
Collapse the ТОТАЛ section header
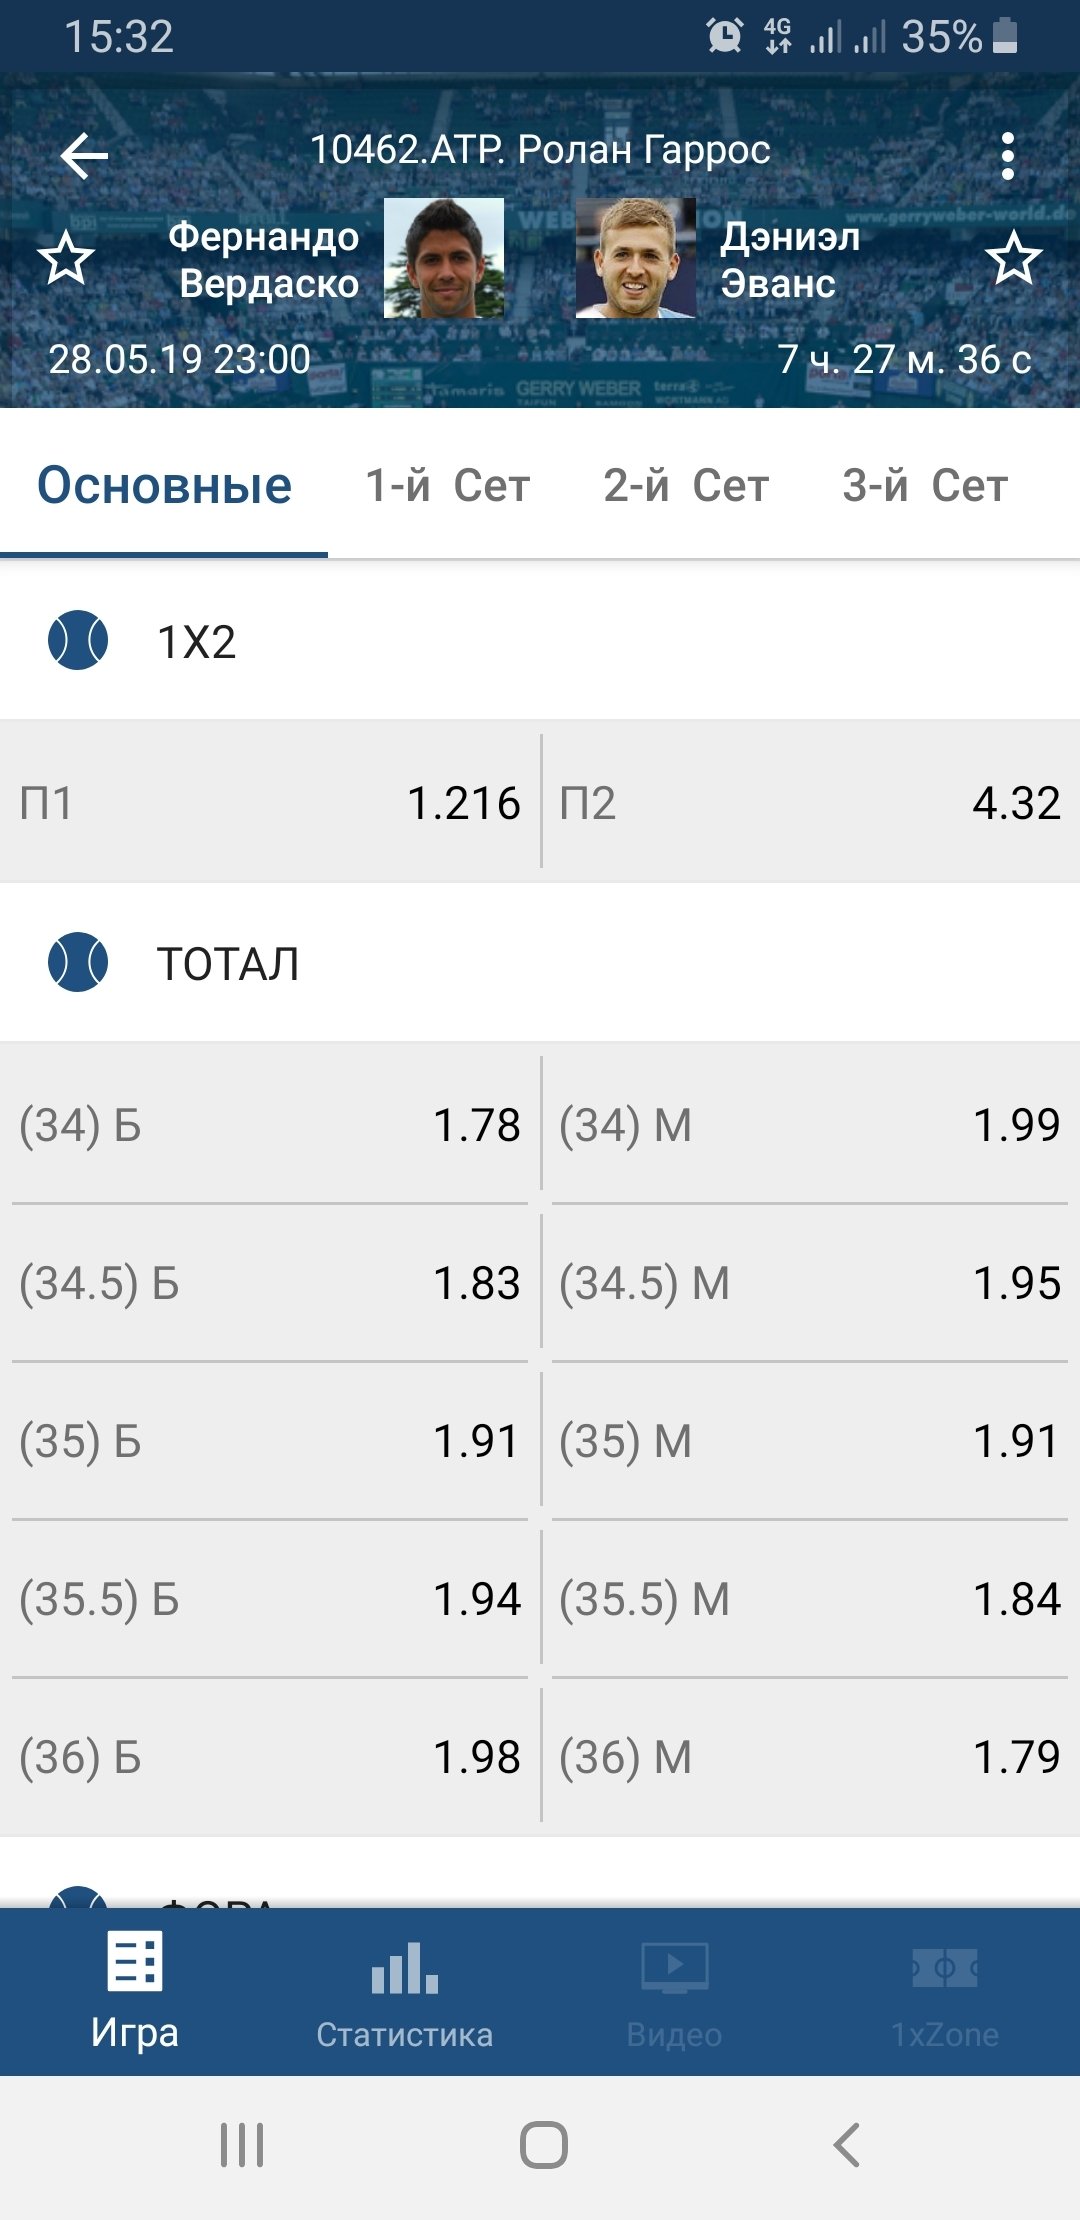coord(540,962)
